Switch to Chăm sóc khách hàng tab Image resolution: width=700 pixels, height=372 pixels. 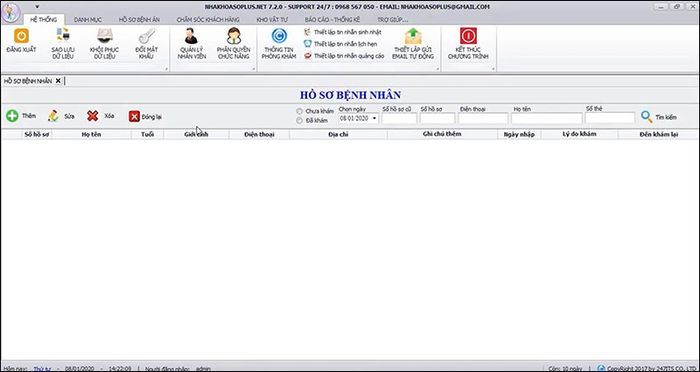(208, 20)
